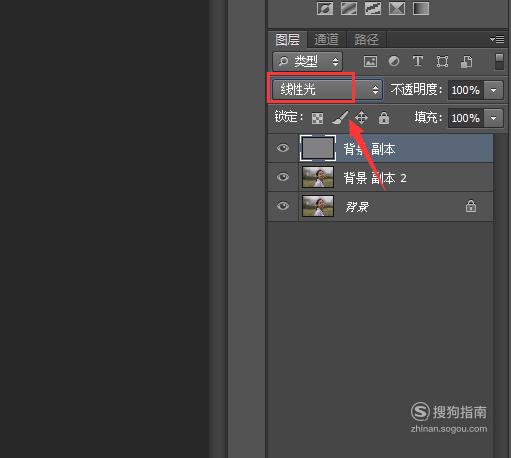Filter for type layers
The width and height of the screenshot is (511, 458).
418,62
